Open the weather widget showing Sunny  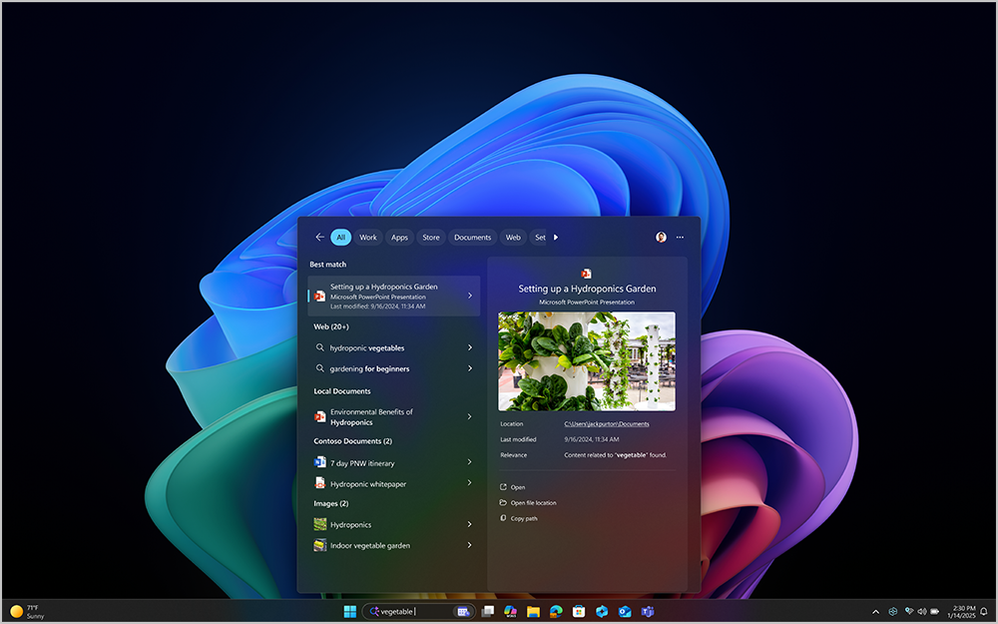pos(28,612)
